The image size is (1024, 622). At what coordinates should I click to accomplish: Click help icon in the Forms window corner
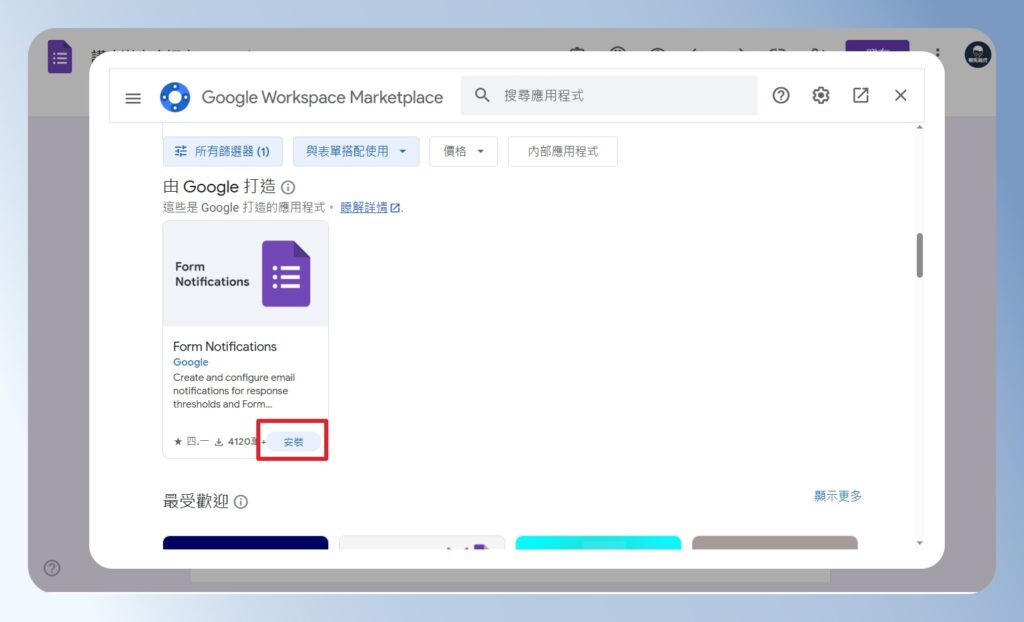[x=52, y=568]
